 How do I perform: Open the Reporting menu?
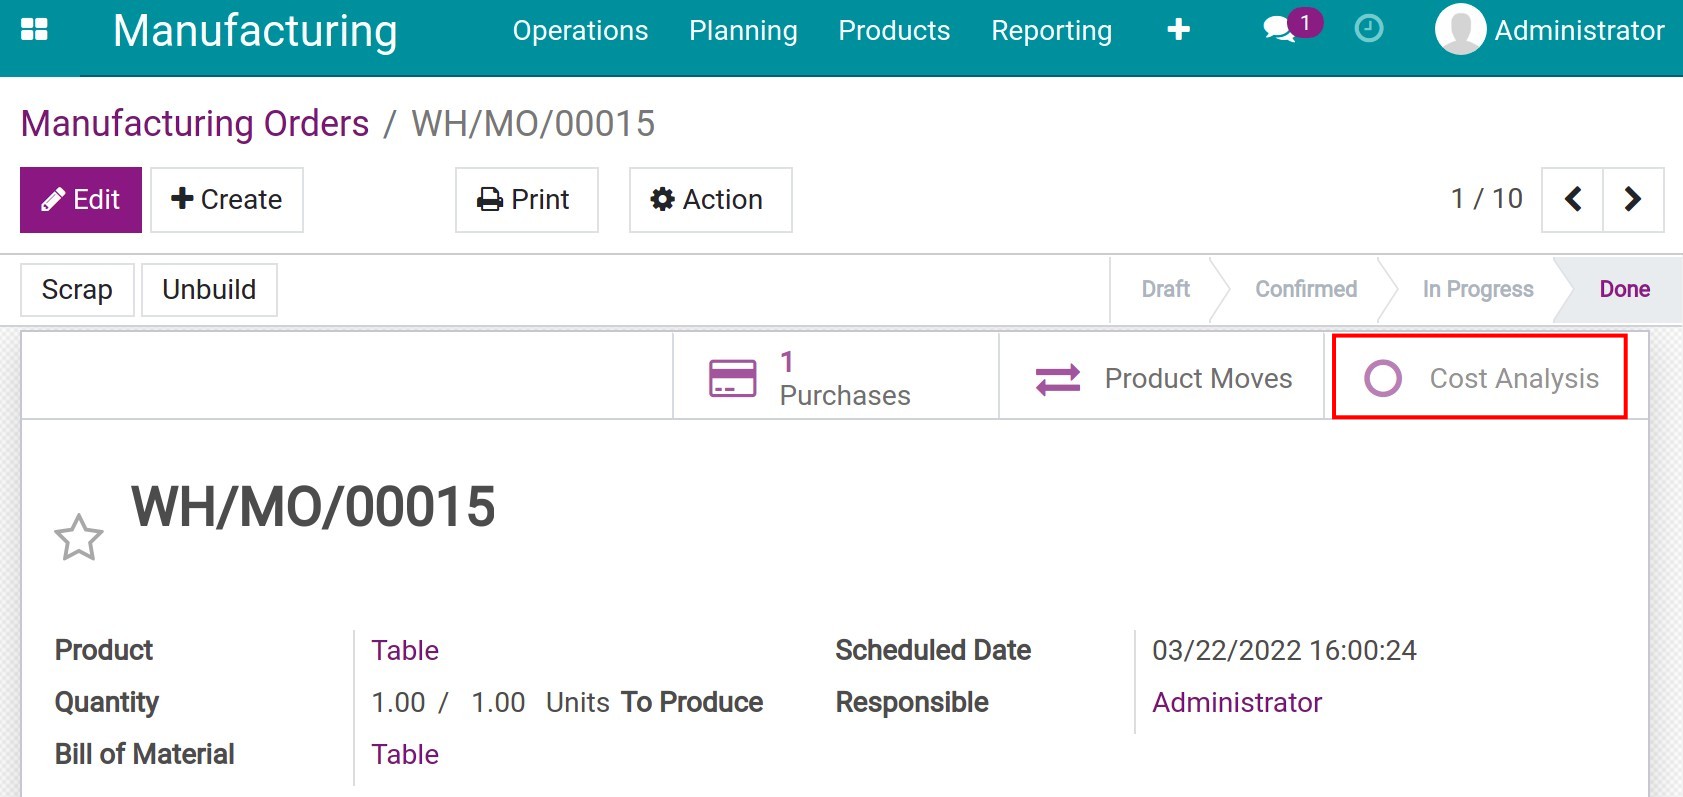(1051, 31)
